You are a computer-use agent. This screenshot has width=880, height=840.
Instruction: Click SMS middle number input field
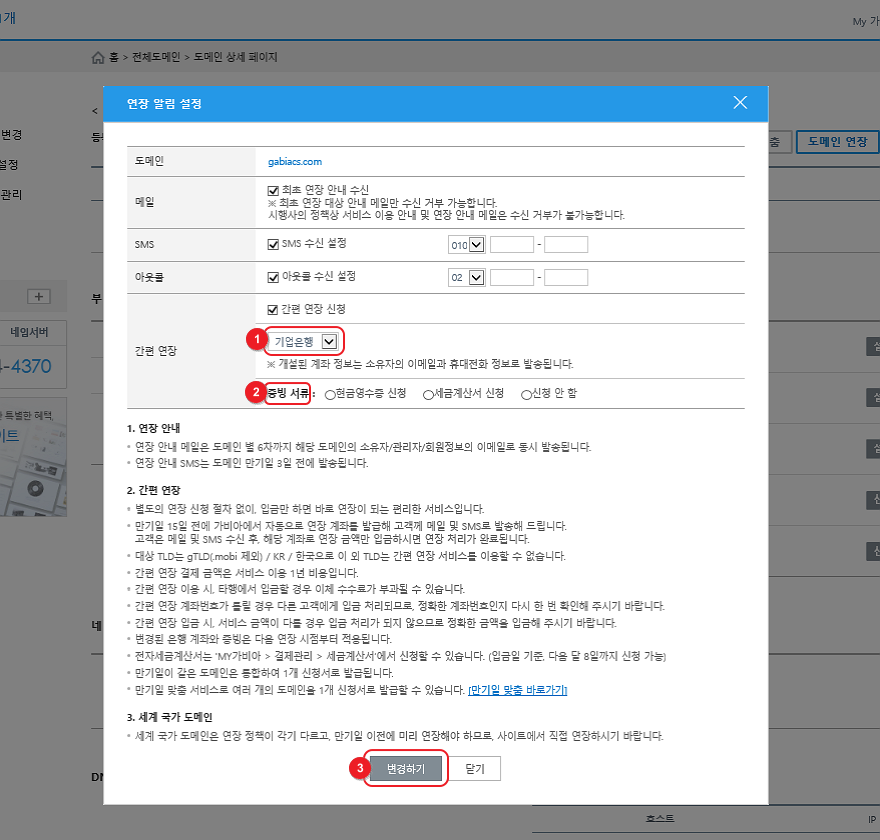[511, 245]
